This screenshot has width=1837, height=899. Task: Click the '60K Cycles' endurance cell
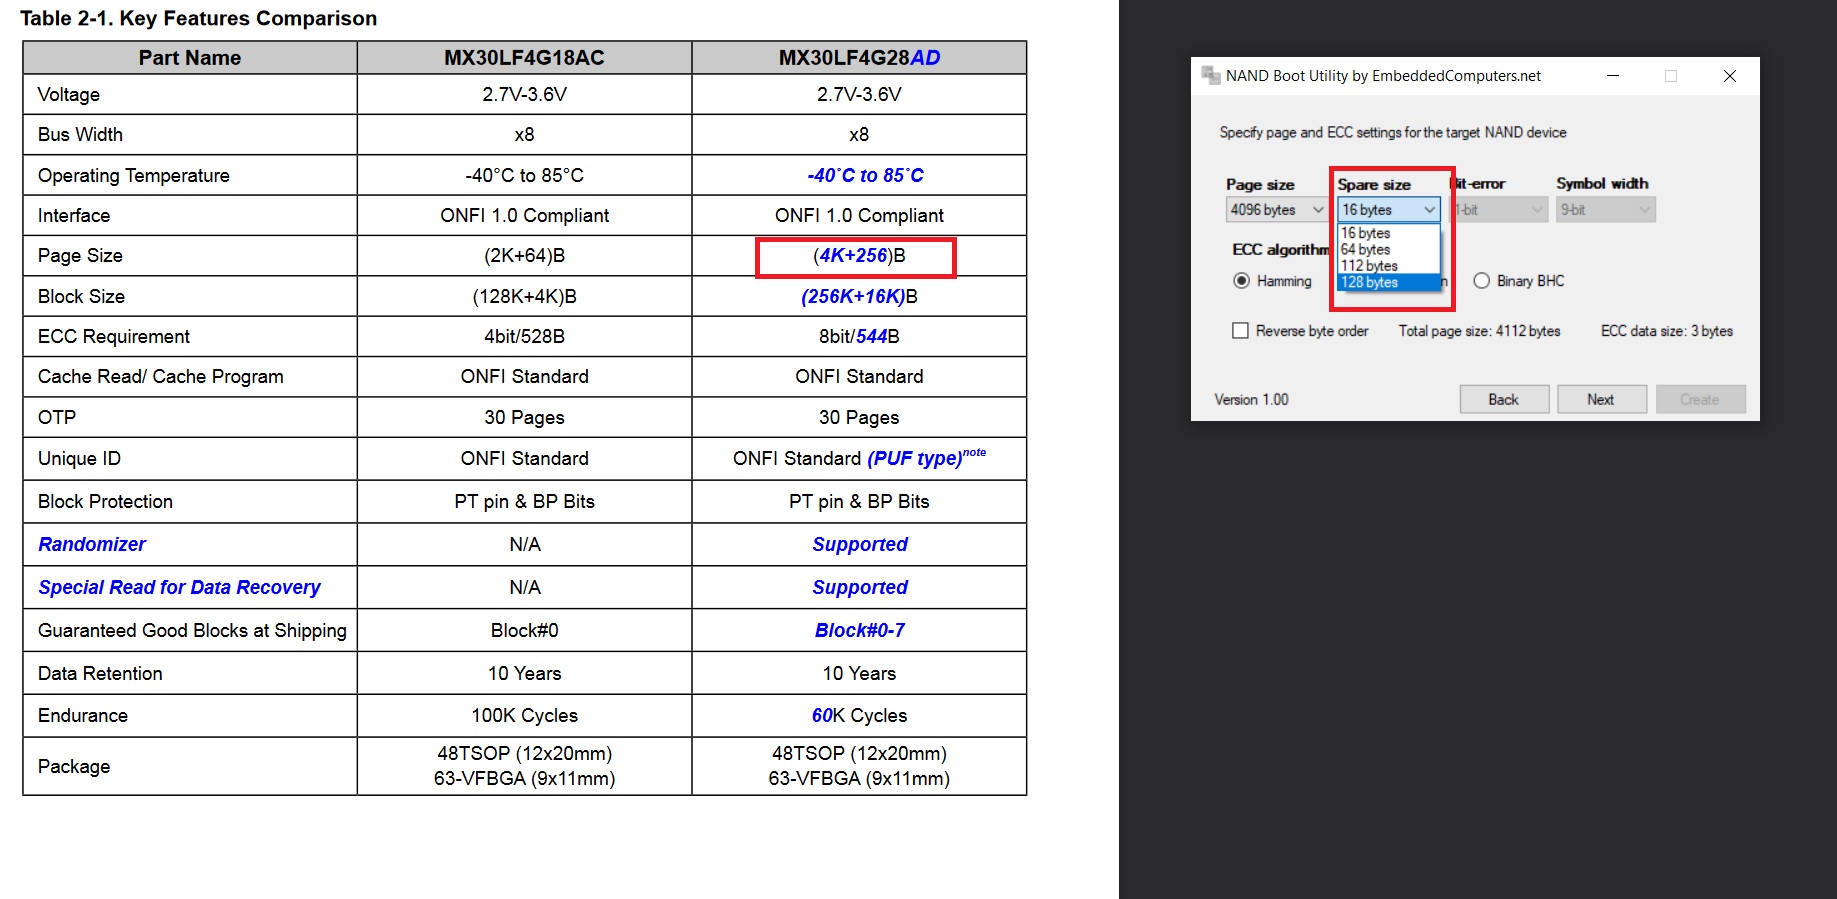[859, 716]
